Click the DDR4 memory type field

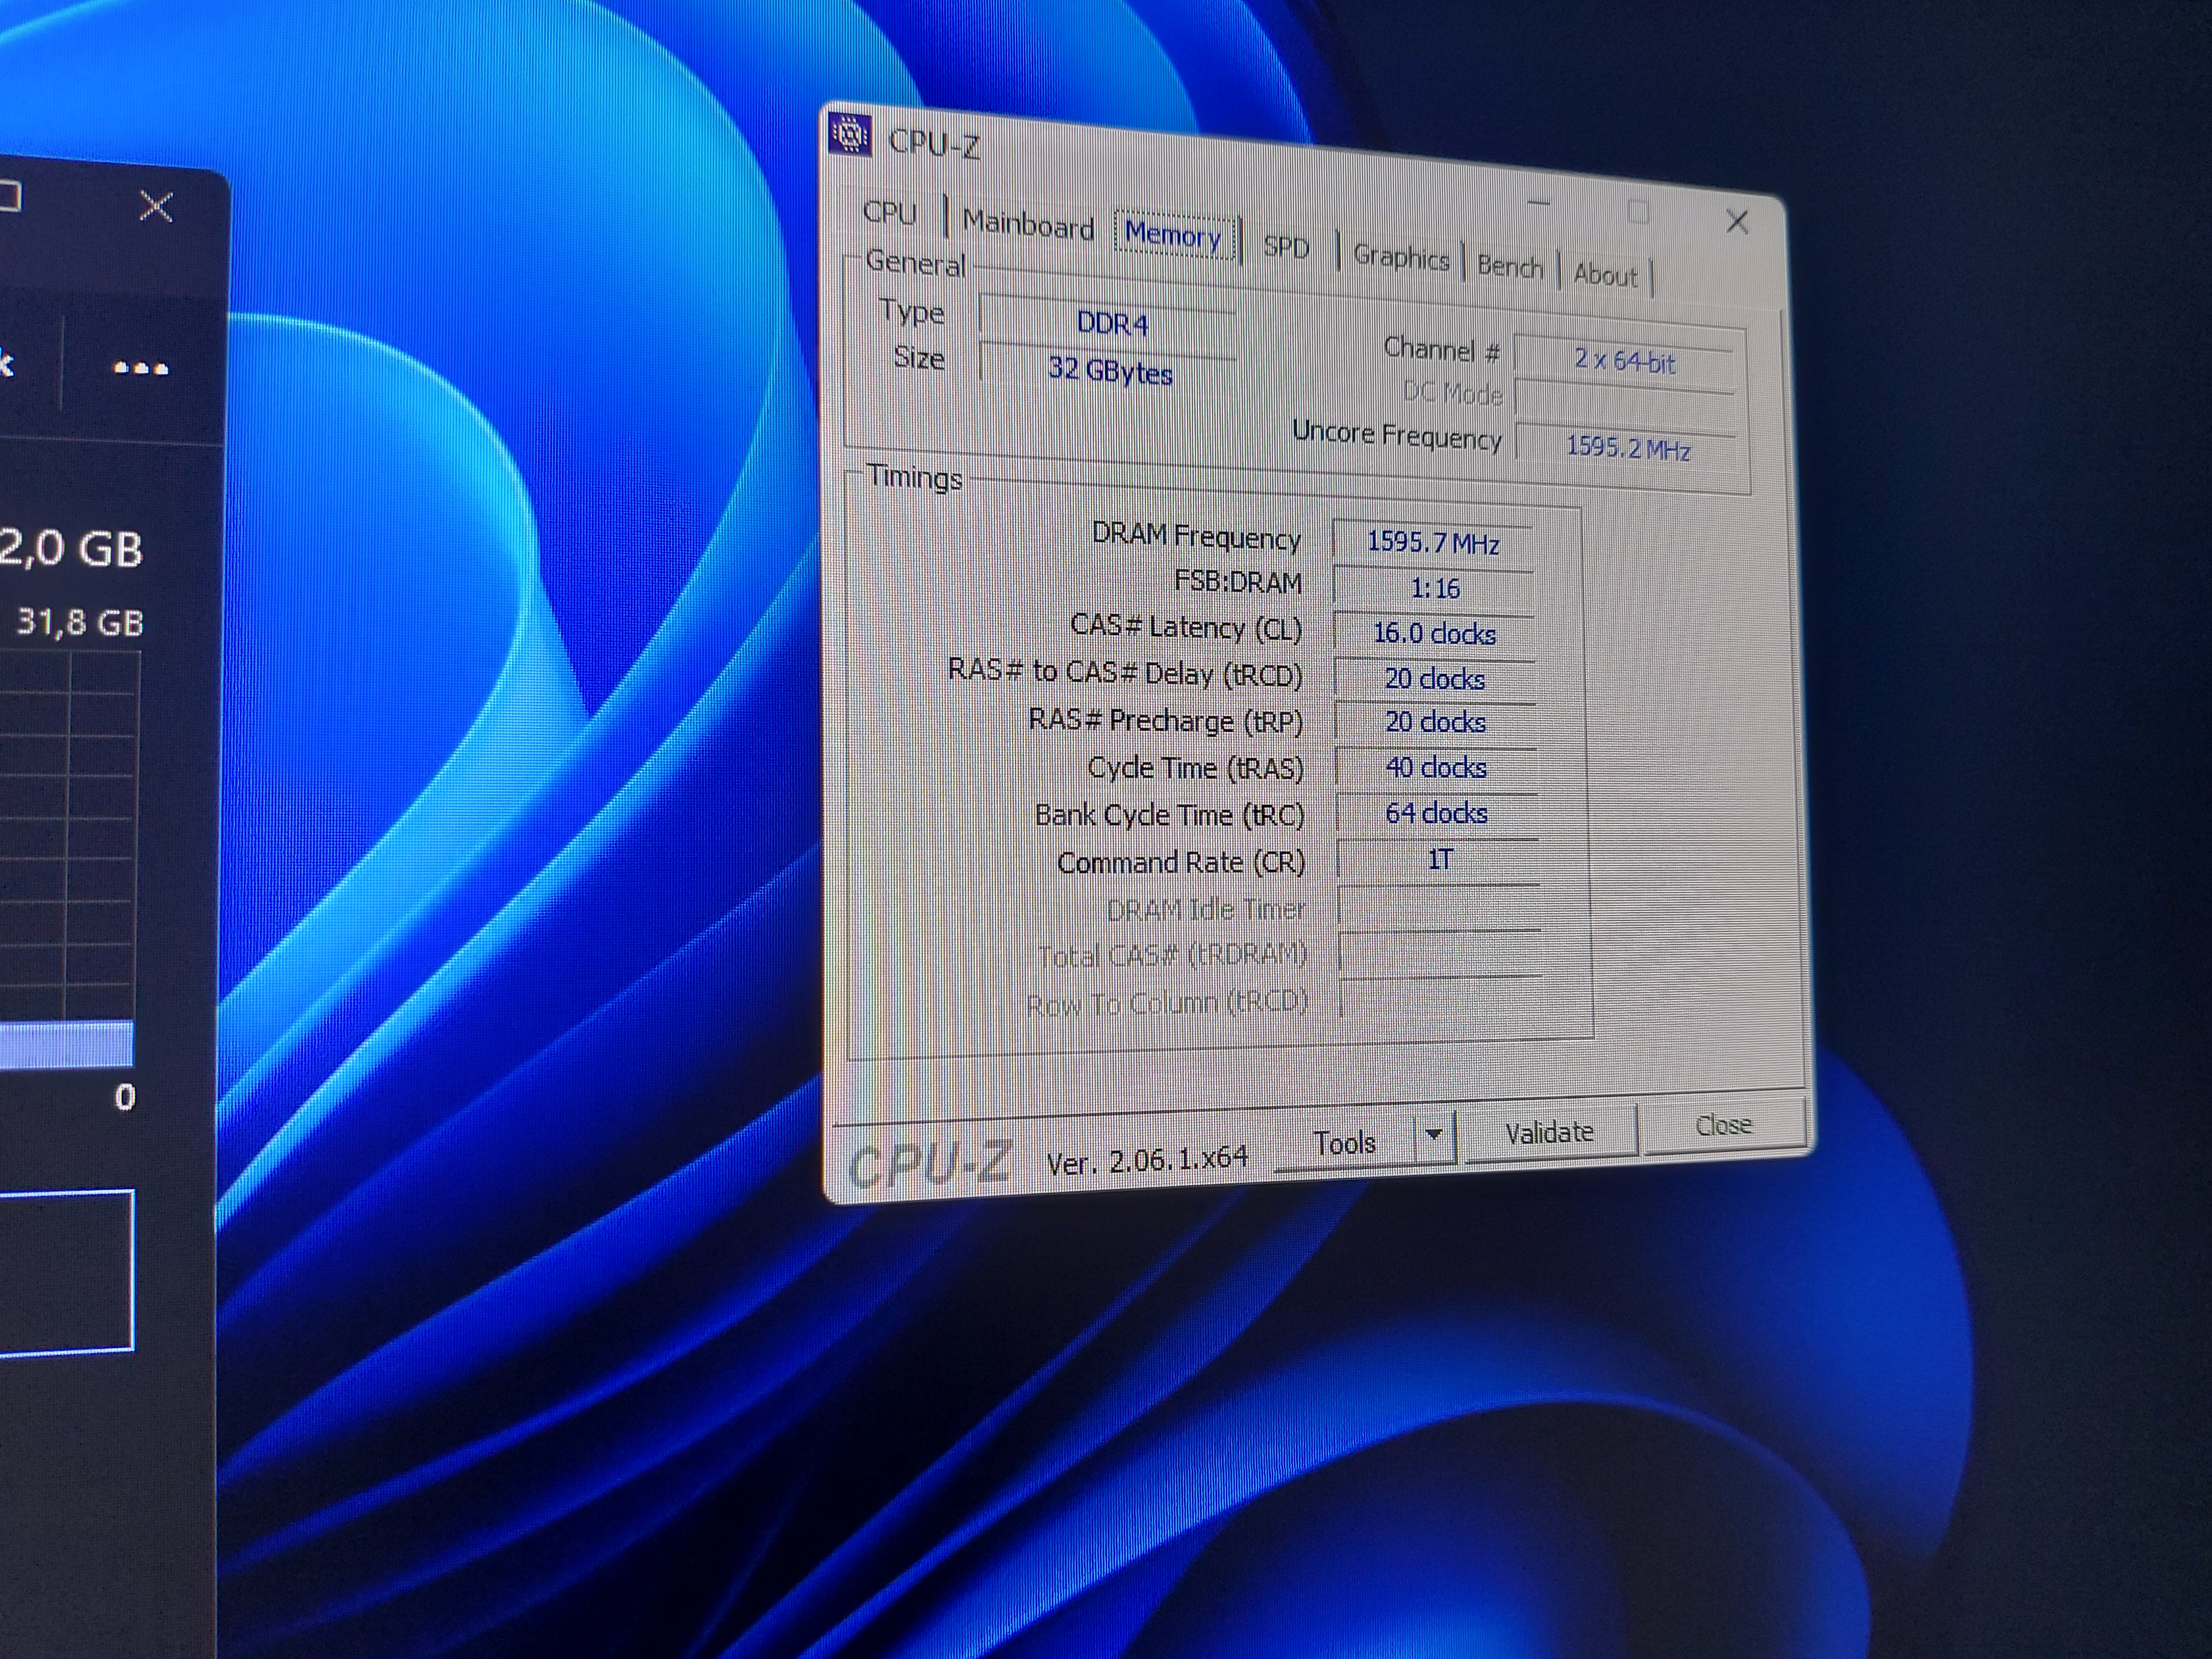coord(1108,323)
